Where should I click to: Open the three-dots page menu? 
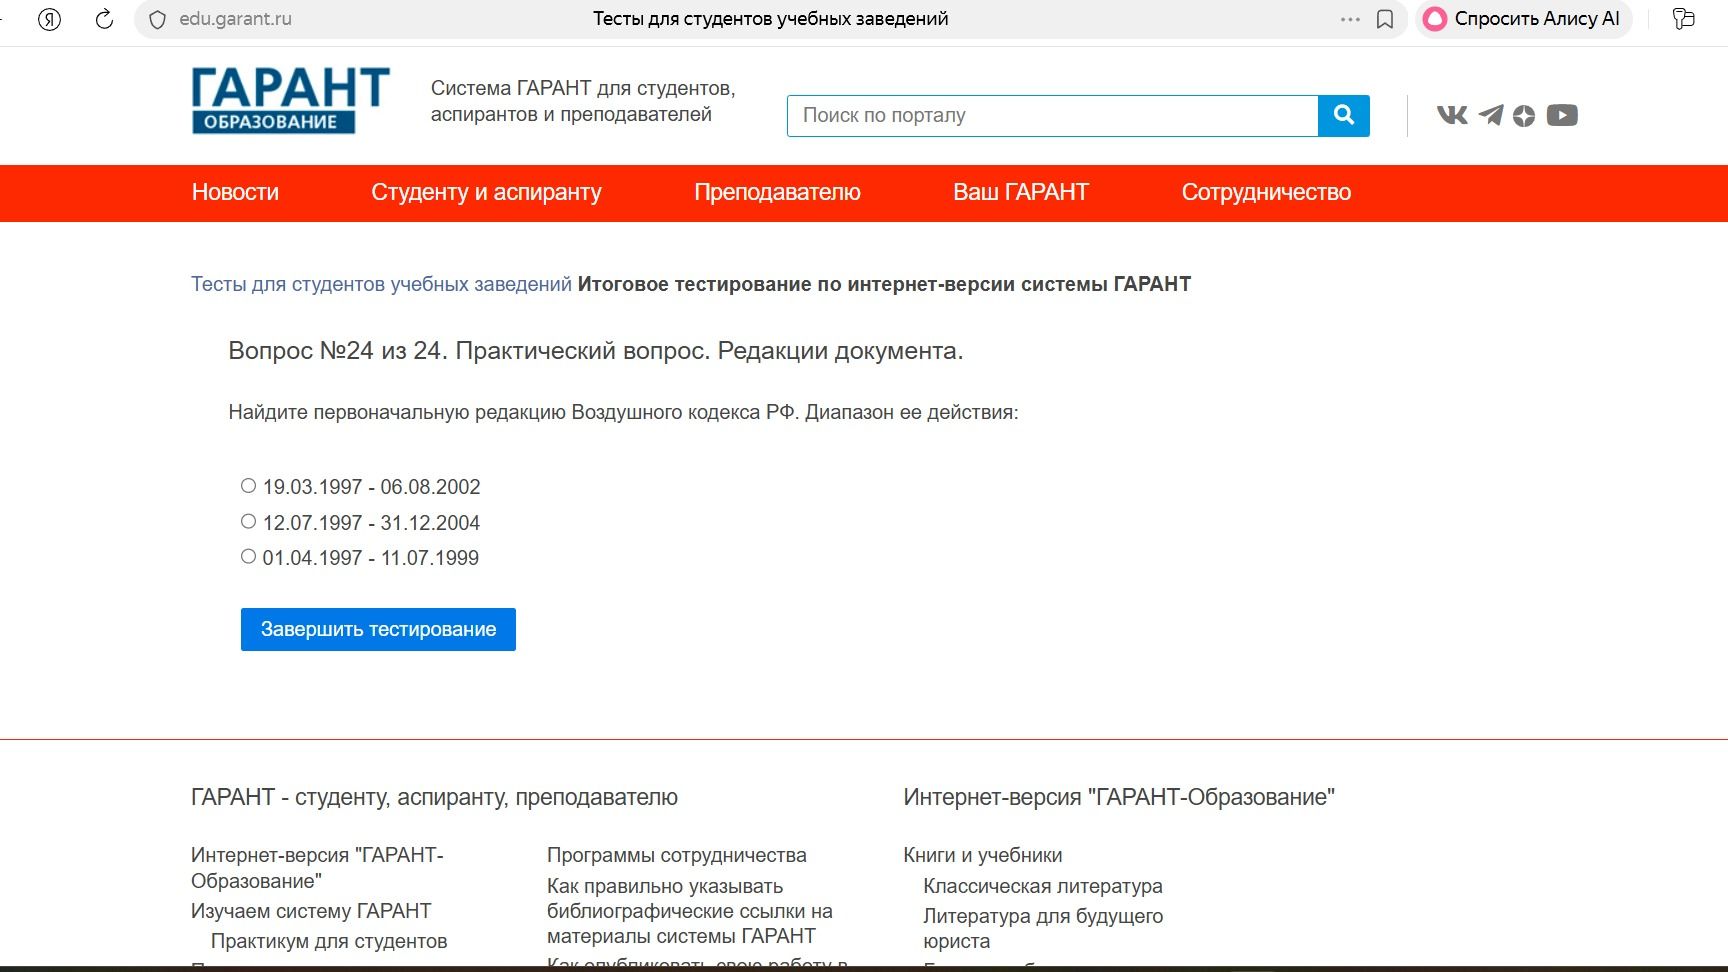click(x=1350, y=19)
